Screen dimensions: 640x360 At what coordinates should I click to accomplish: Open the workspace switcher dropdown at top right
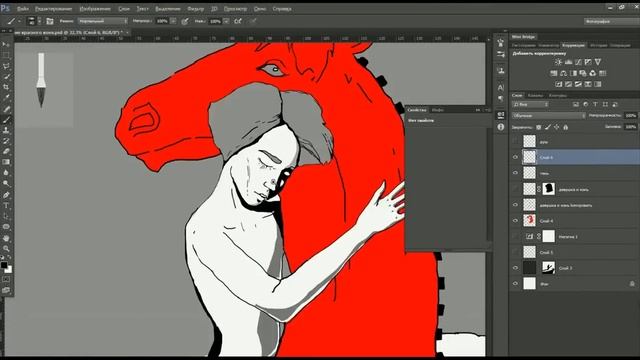[x=611, y=21]
